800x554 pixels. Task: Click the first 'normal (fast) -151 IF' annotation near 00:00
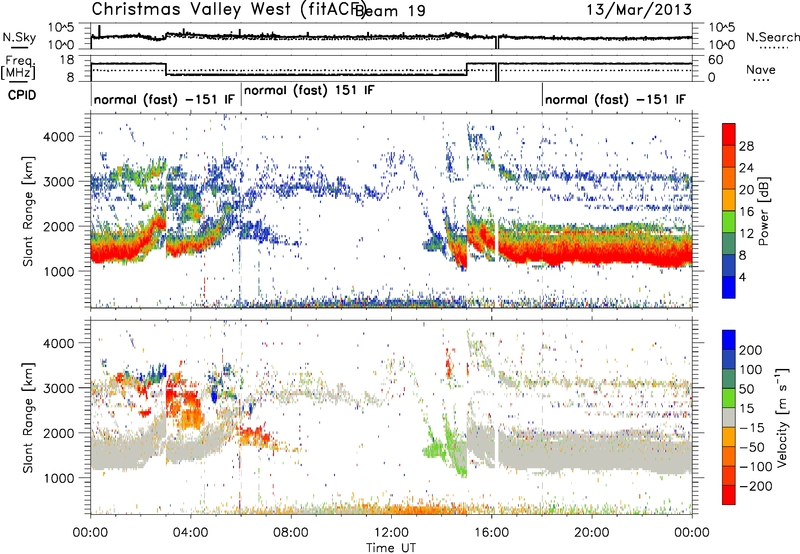point(164,99)
